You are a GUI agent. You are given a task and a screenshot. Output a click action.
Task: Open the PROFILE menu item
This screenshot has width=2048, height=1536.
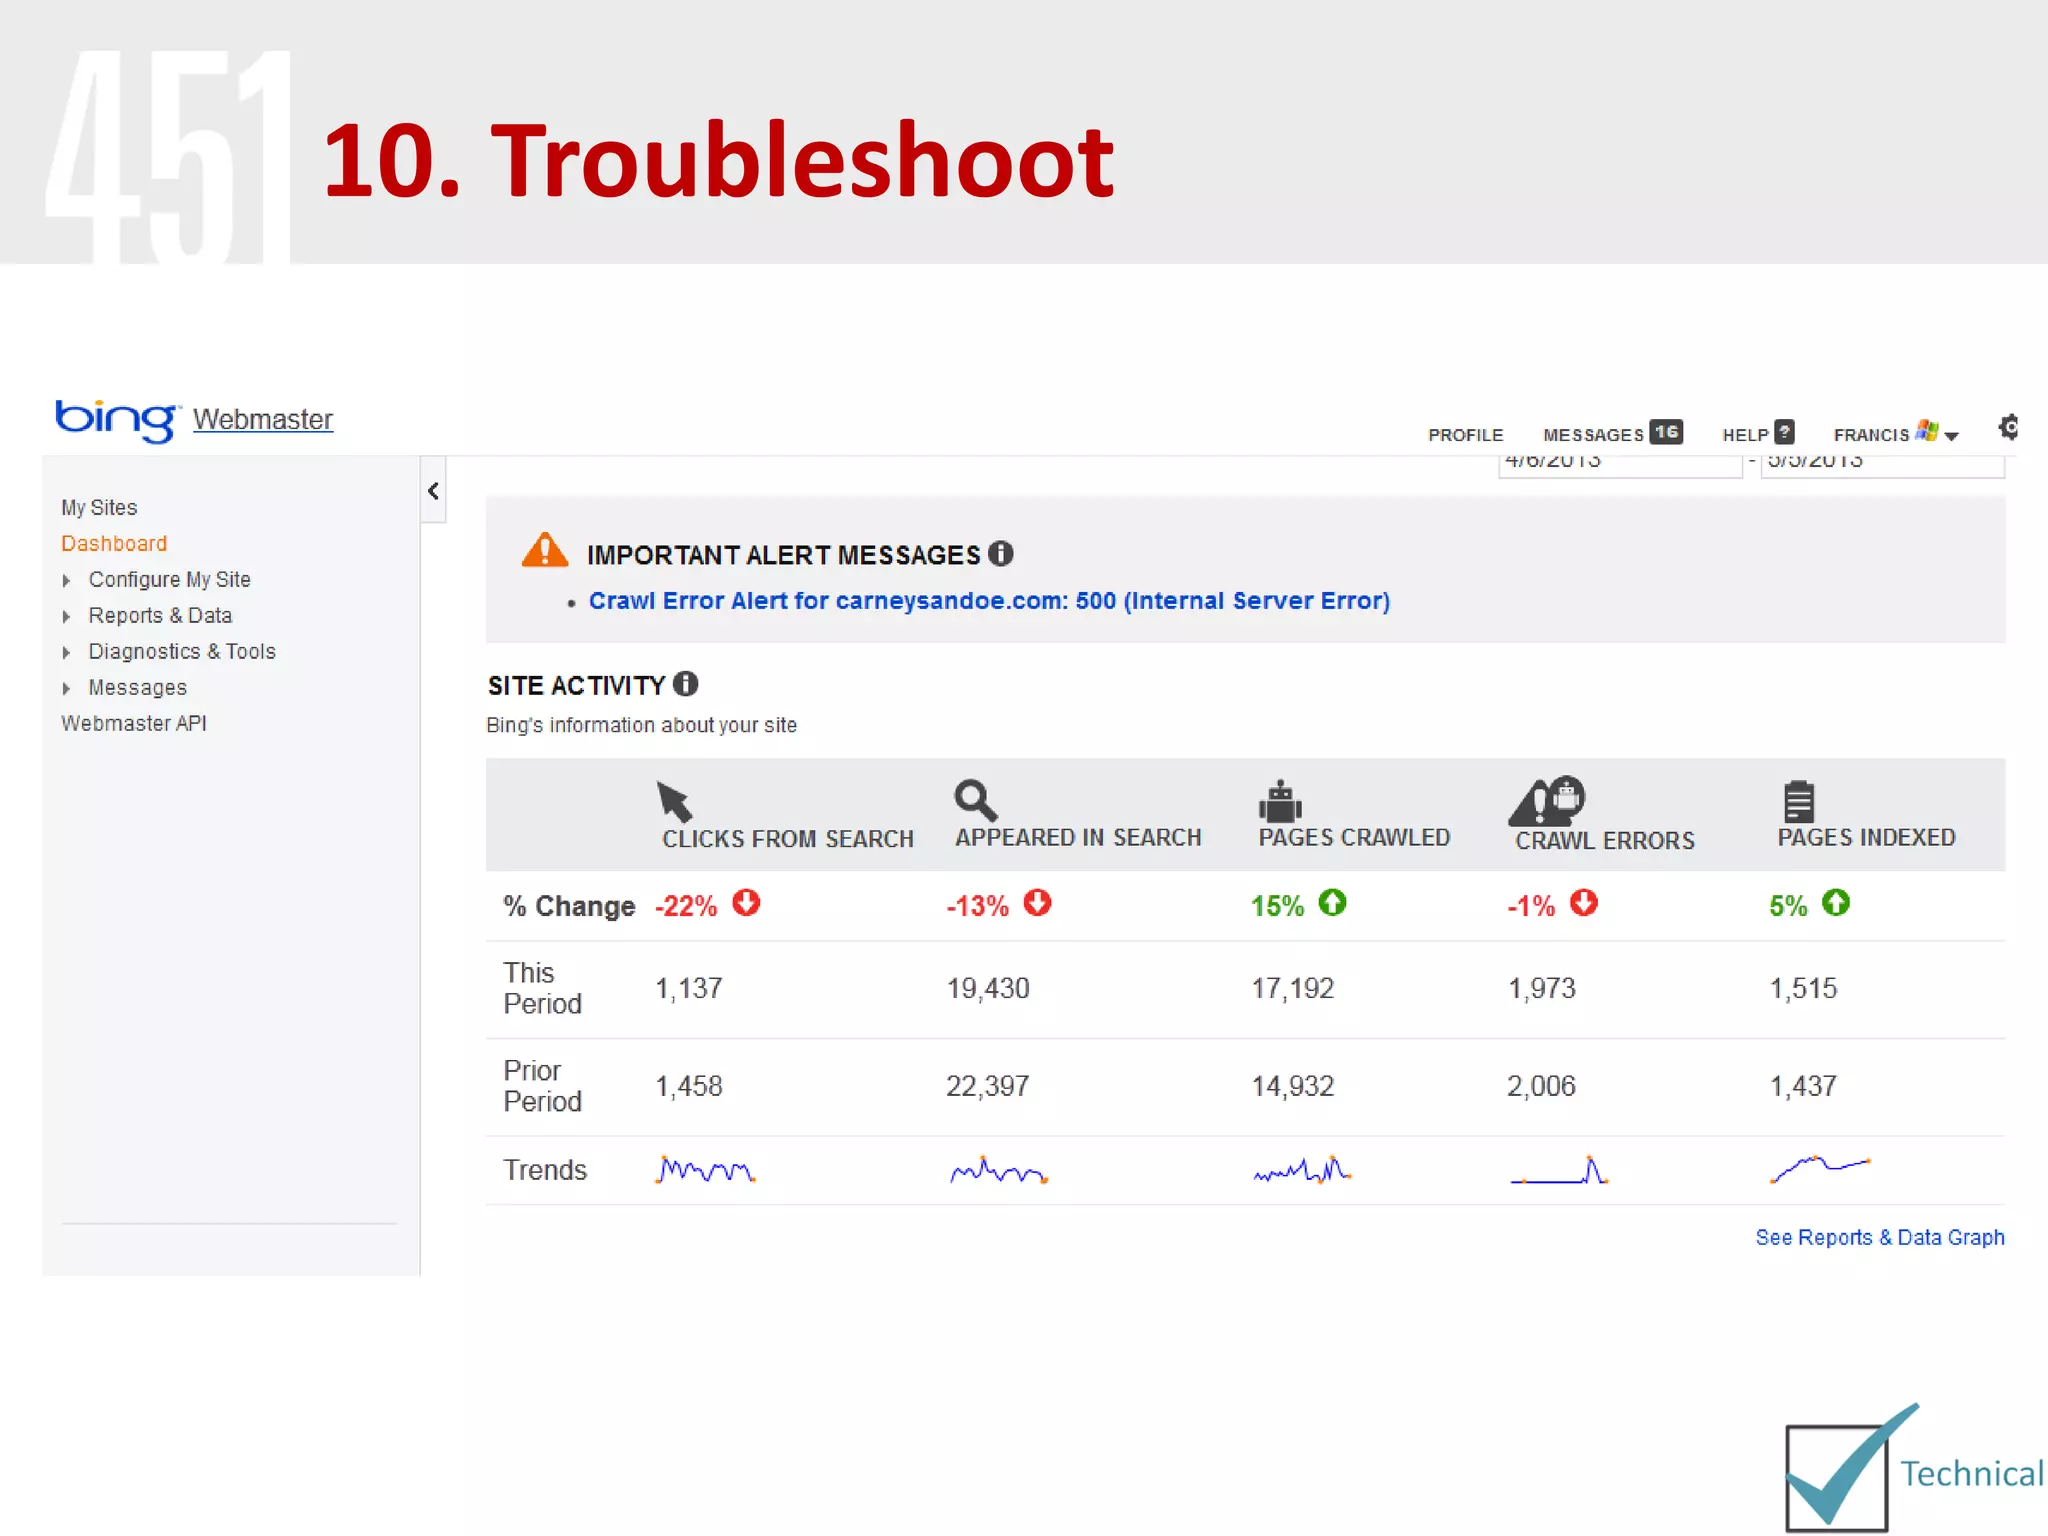1465,435
